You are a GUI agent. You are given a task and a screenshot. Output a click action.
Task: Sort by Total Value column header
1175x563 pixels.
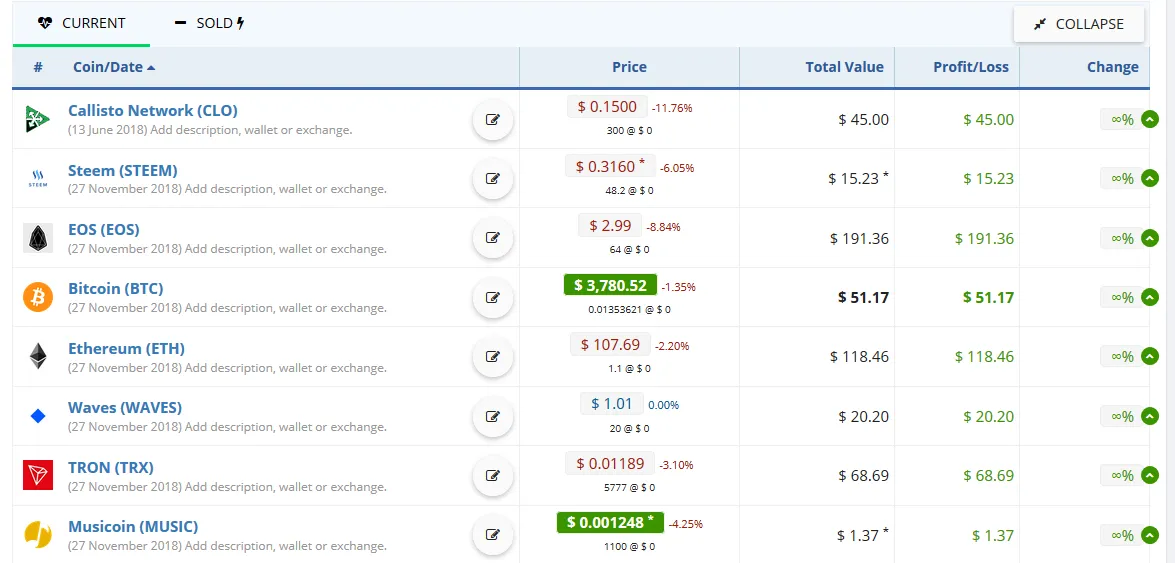845,67
